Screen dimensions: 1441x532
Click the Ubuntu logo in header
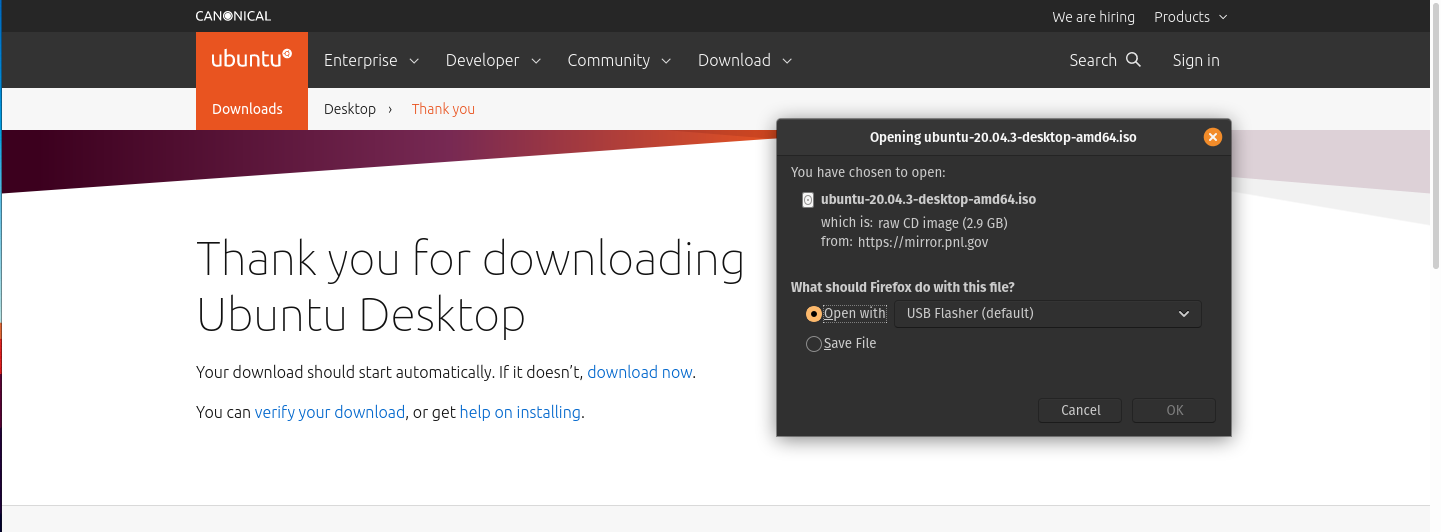point(251,59)
